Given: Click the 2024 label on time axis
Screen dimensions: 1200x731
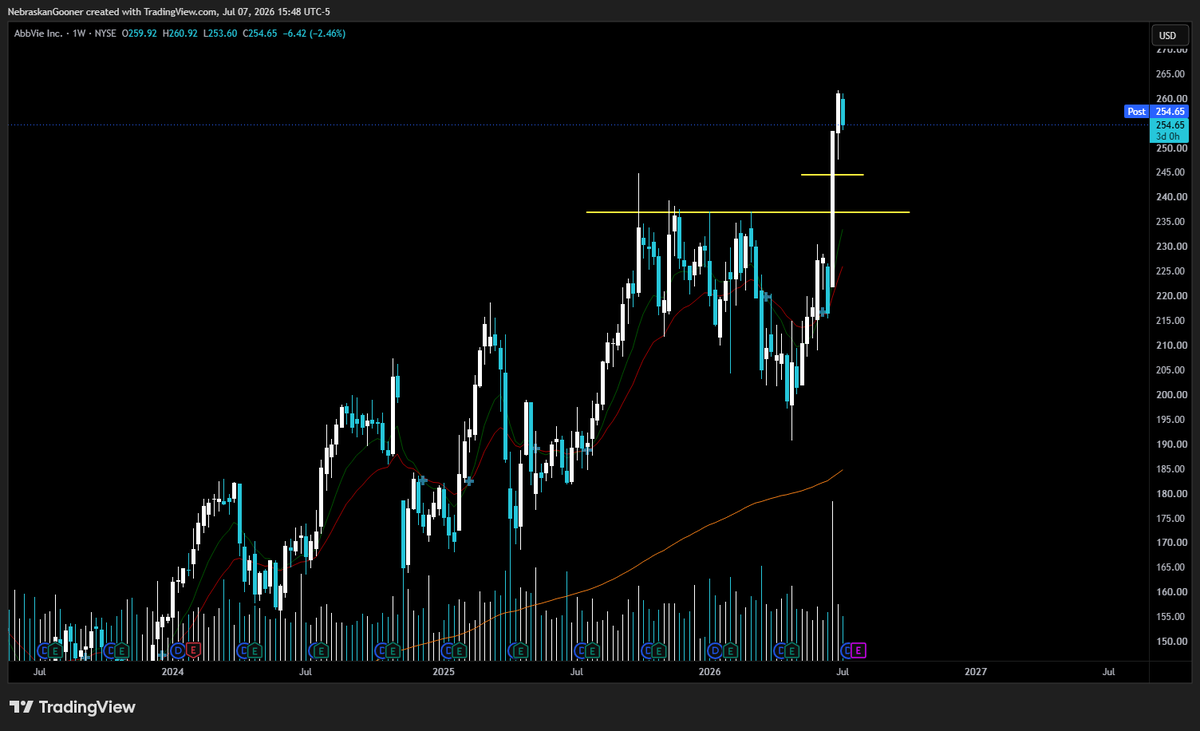Looking at the screenshot, I should (x=173, y=672).
